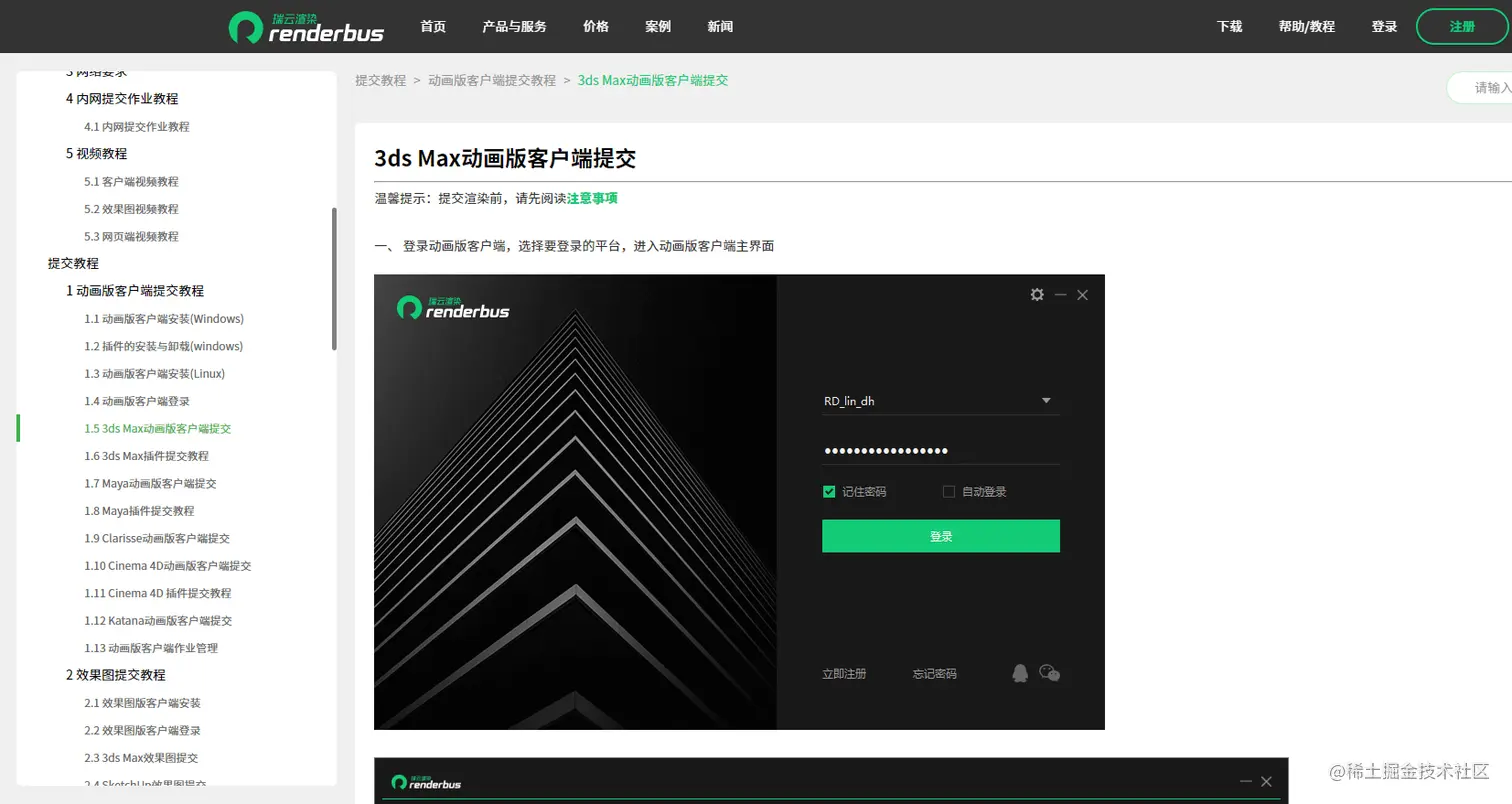Select 1 动画版客户端提交教程

click(x=135, y=291)
